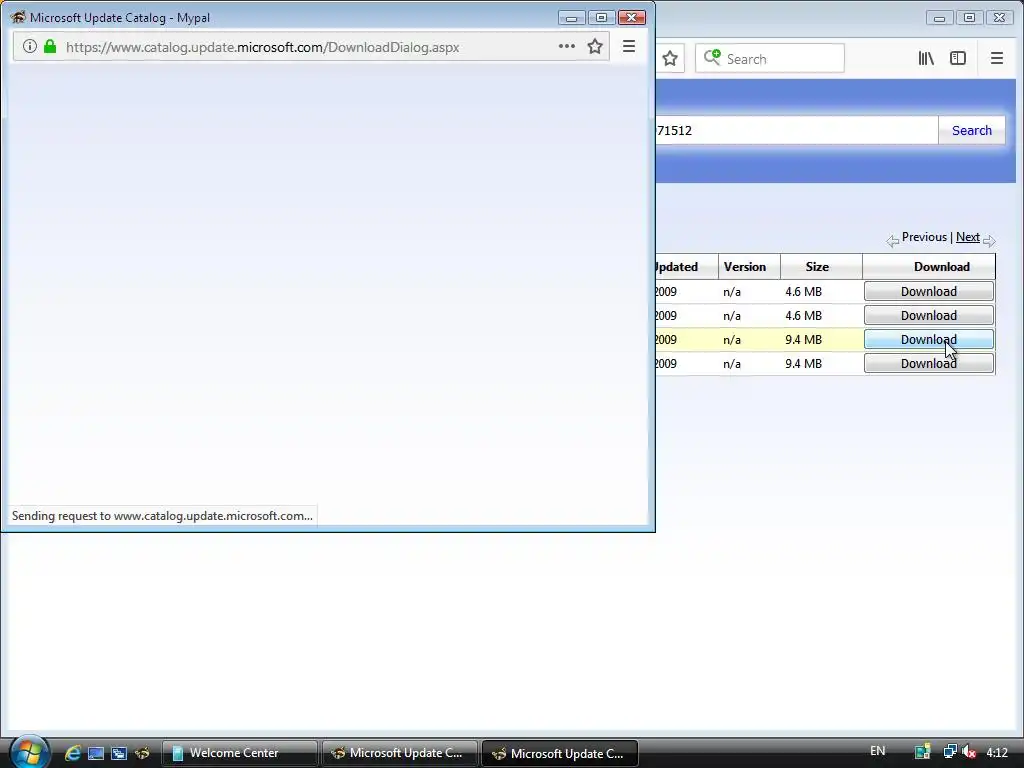Click the second 4.6 MB row Download button
Image resolution: width=1024 pixels, height=768 pixels.
(x=929, y=315)
